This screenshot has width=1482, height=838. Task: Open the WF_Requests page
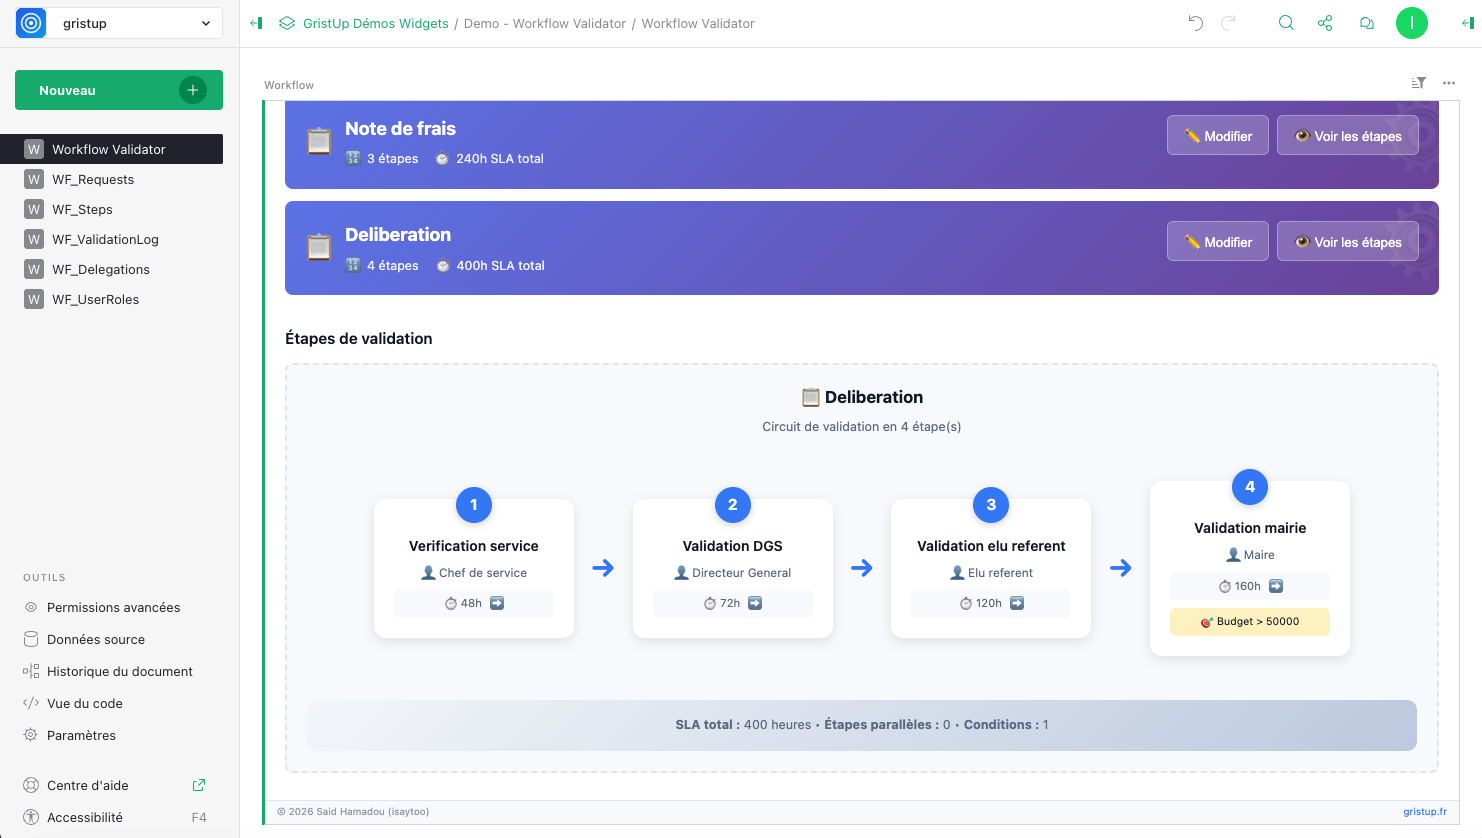(93, 179)
